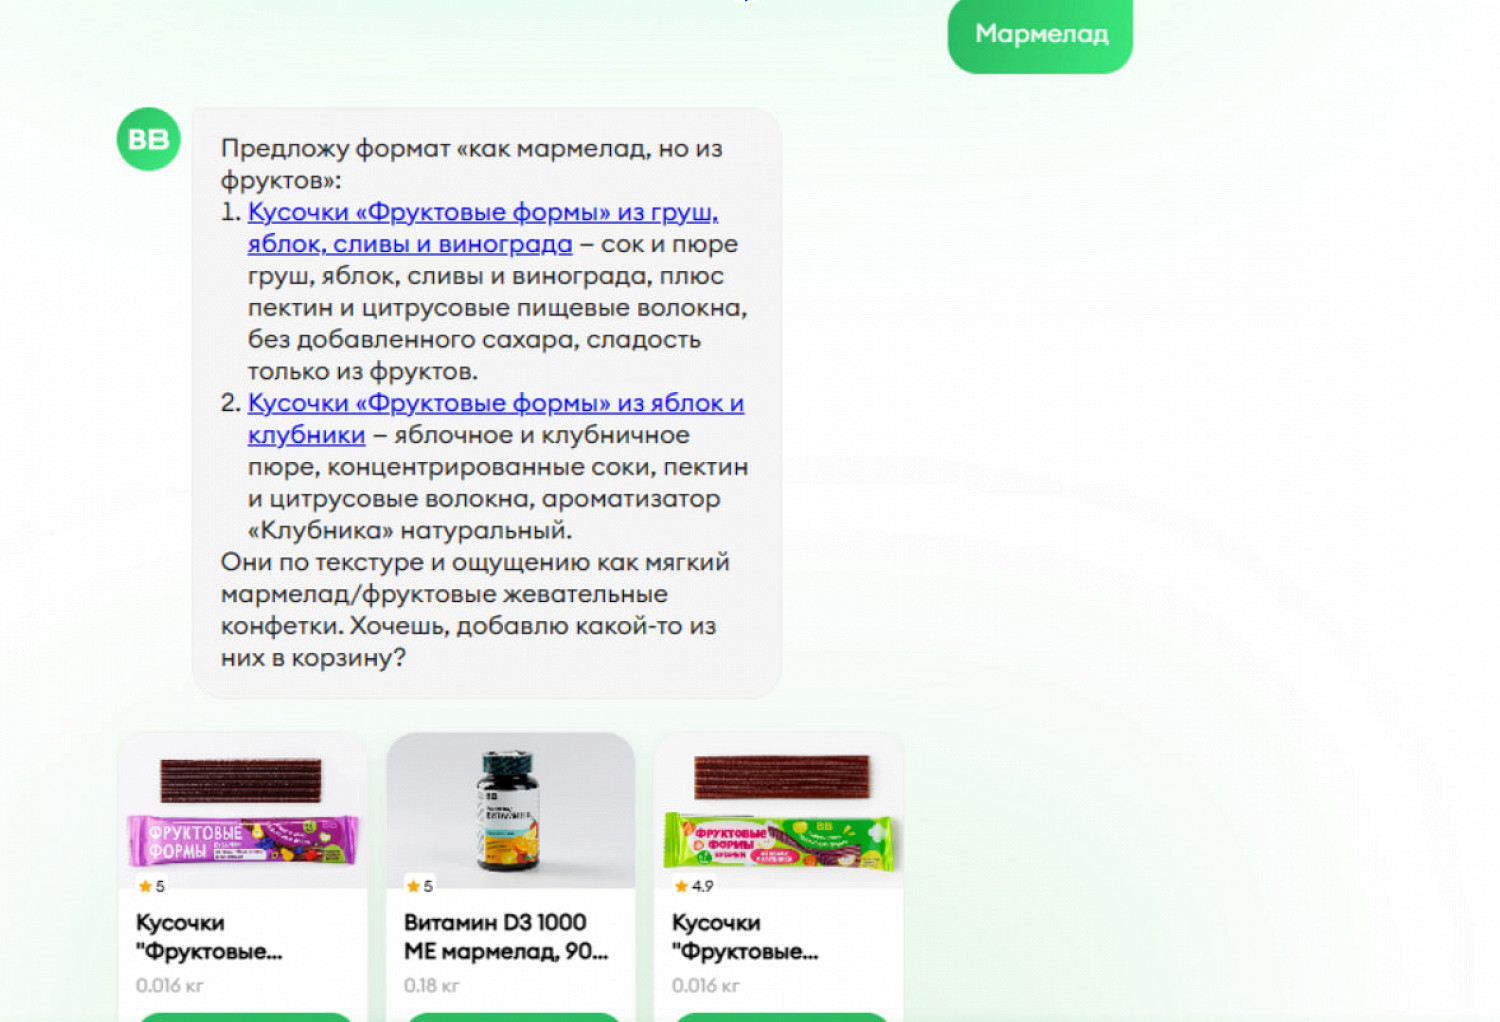Click the green add button under Витамин D3

pyautogui.click(x=511, y=1017)
